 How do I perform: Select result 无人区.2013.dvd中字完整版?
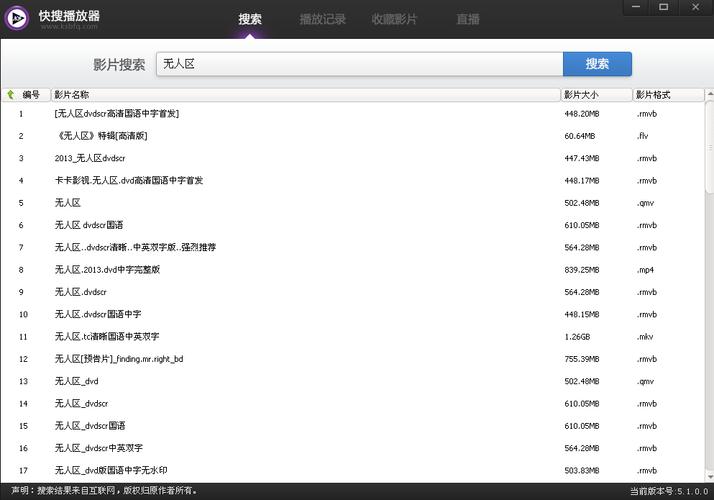coord(107,270)
